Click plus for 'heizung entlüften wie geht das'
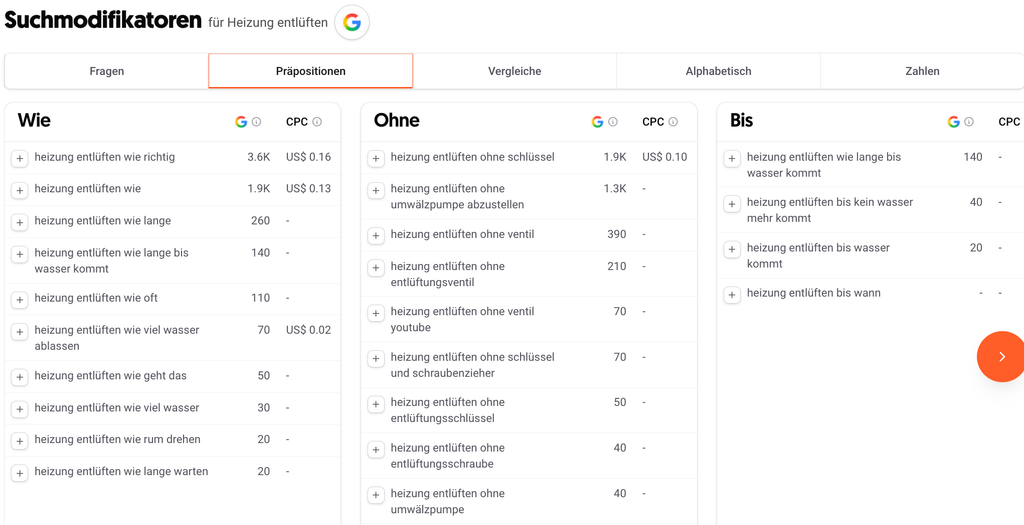This screenshot has height=525, width=1024. coord(20,377)
